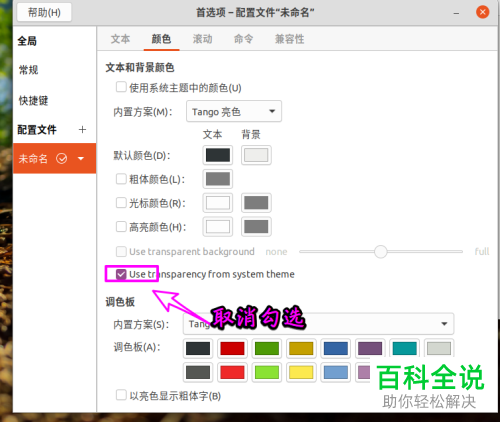Screen dimensions: 500x422
Task: Select the 未命名 profile entry
Action: pyautogui.click(x=54, y=159)
